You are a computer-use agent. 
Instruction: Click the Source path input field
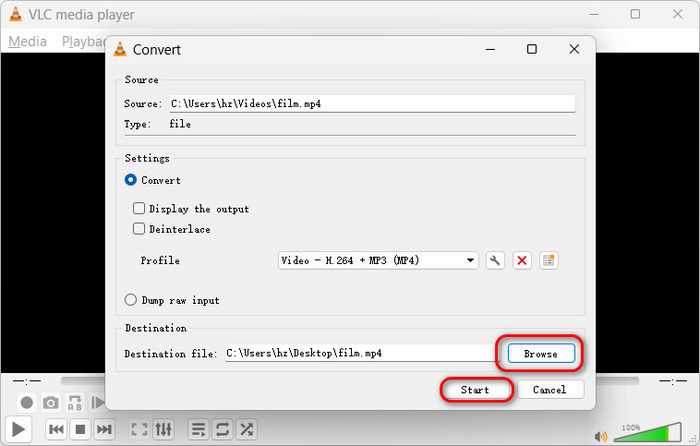coord(372,104)
